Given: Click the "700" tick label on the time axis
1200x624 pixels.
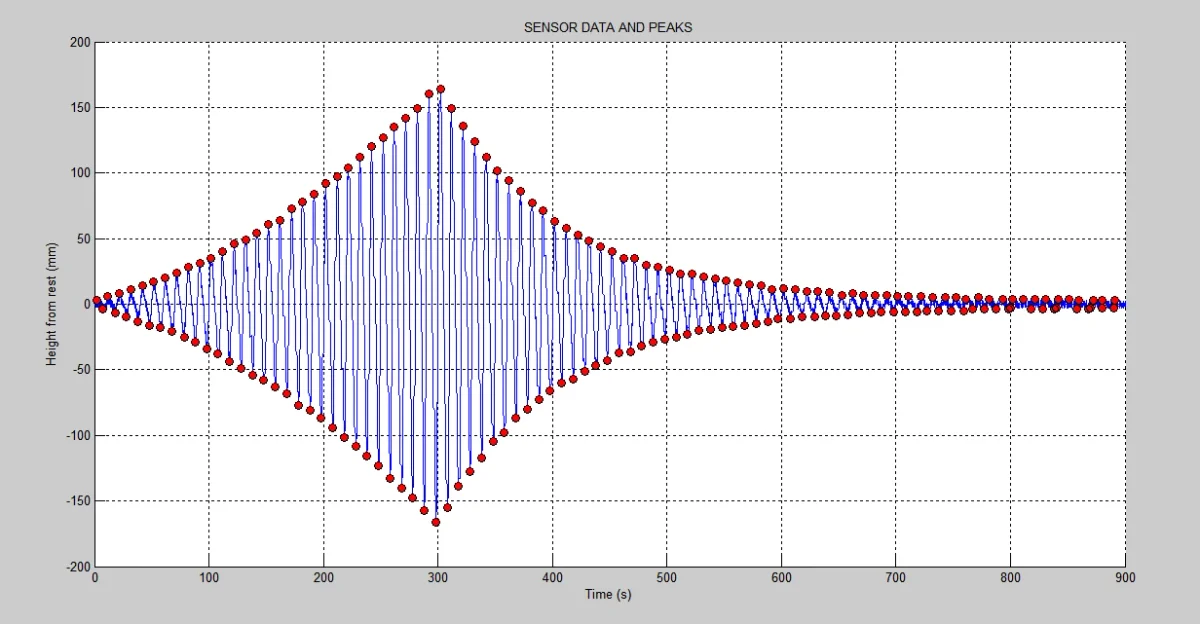Looking at the screenshot, I should point(896,577).
